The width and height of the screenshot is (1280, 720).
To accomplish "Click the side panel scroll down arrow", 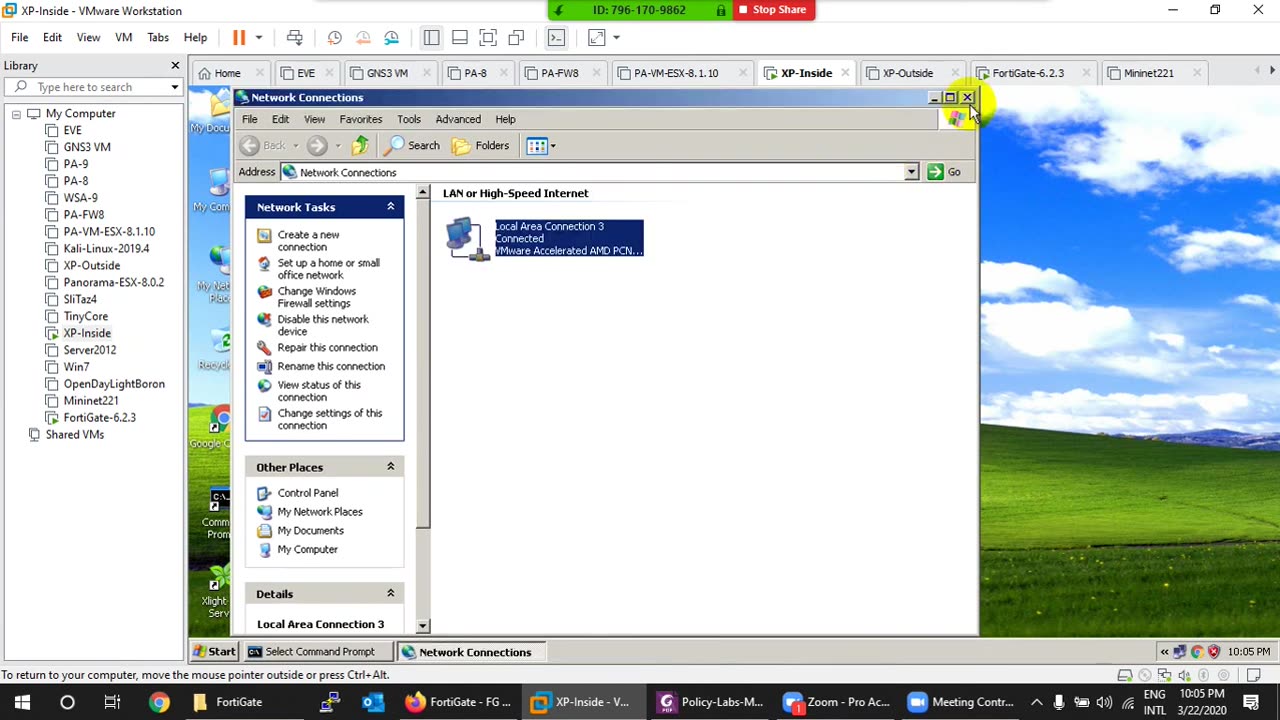I will [x=423, y=626].
